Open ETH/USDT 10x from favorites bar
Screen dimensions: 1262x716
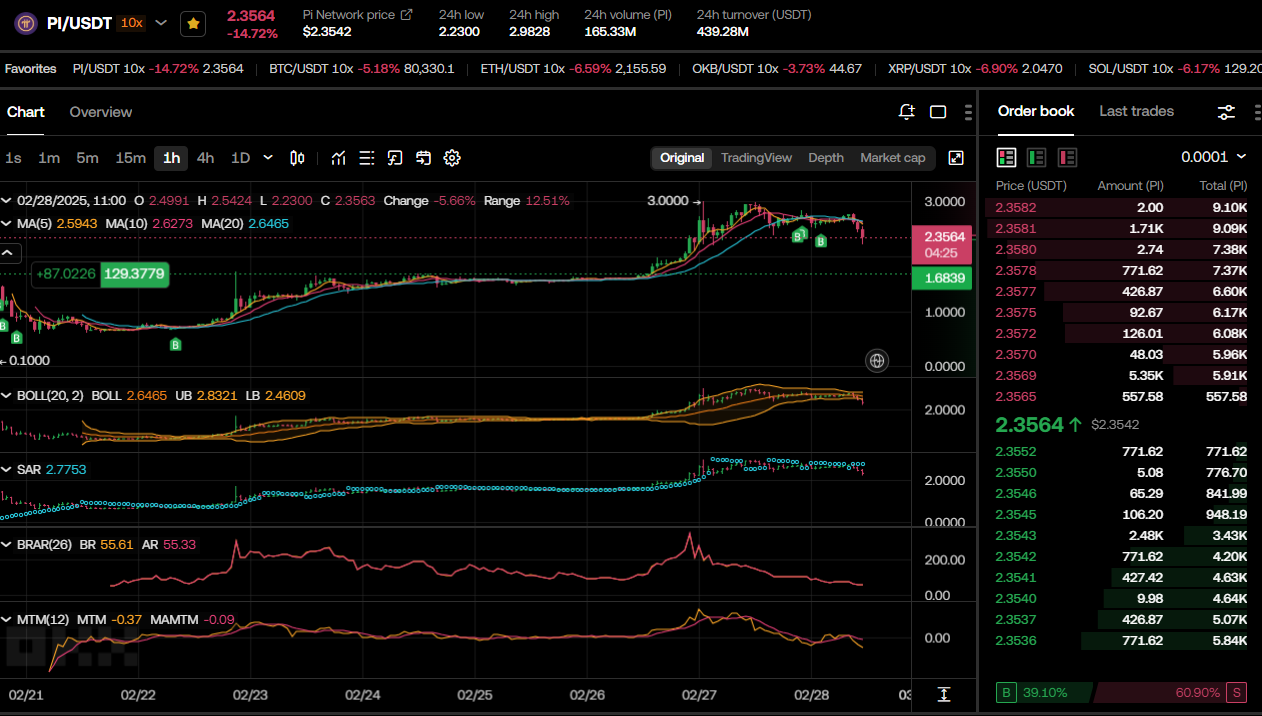click(x=573, y=69)
